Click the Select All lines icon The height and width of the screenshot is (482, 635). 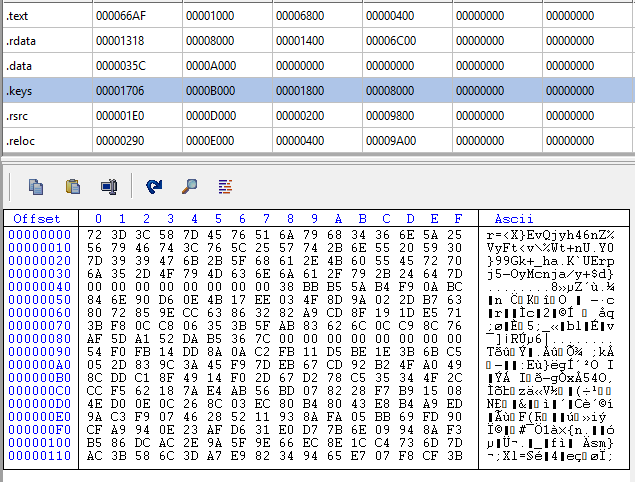[x=225, y=186]
